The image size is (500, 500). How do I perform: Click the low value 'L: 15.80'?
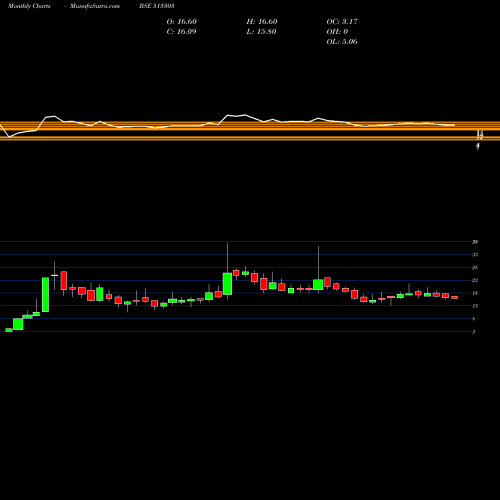click(x=261, y=32)
